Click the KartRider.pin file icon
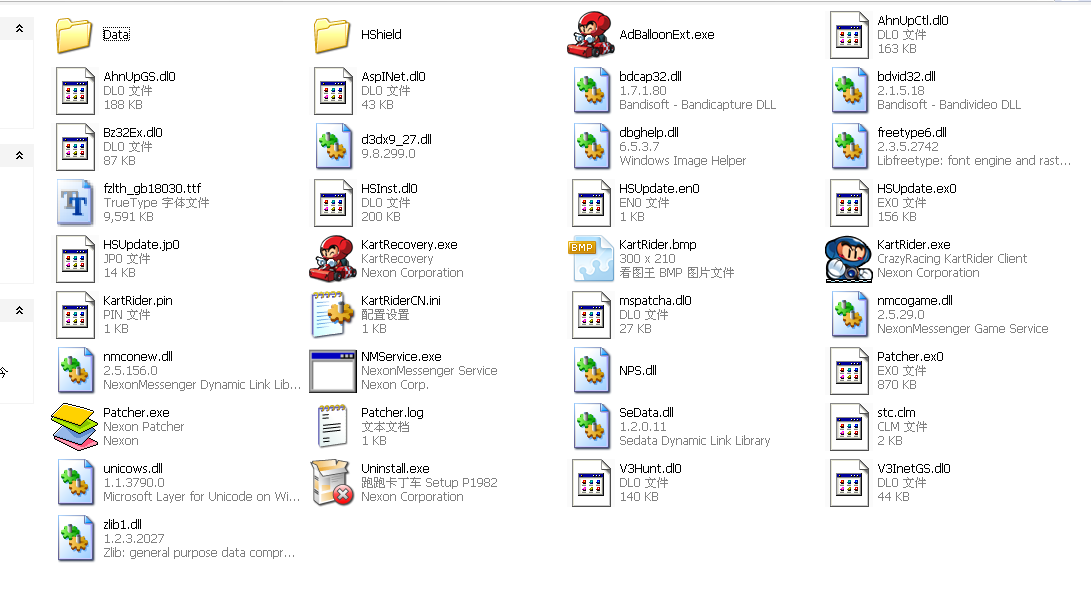The height and width of the screenshot is (609, 1091). [75, 315]
